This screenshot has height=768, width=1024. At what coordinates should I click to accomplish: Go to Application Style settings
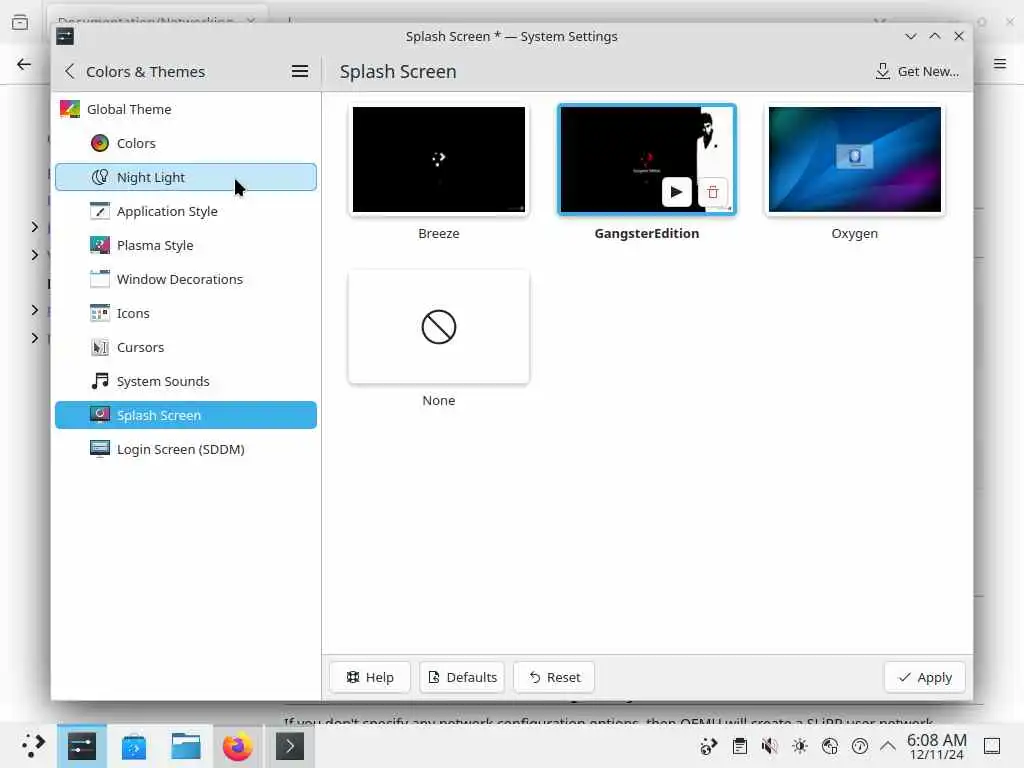pos(185,211)
